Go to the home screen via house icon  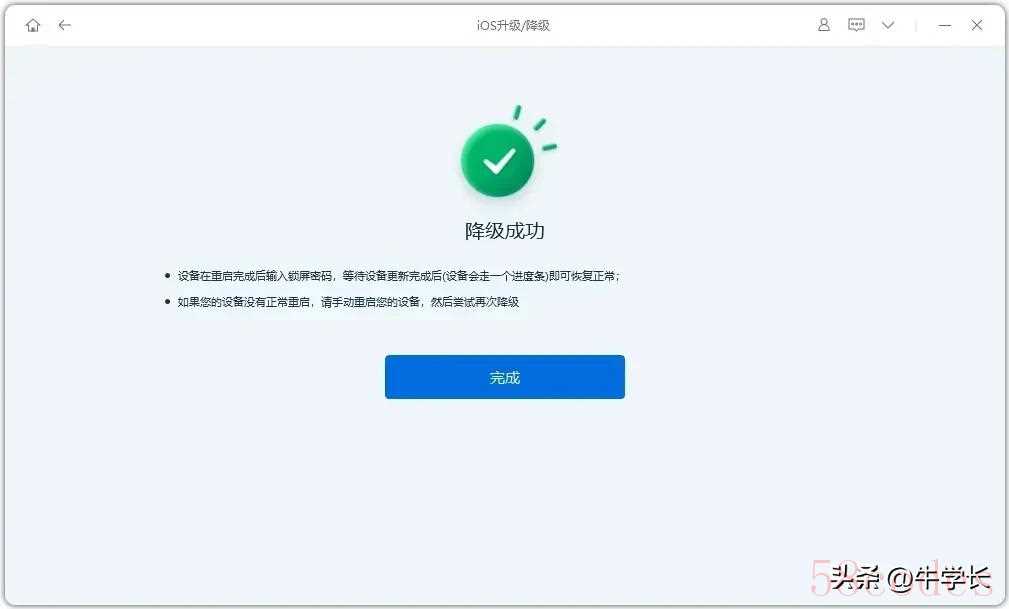tap(33, 25)
